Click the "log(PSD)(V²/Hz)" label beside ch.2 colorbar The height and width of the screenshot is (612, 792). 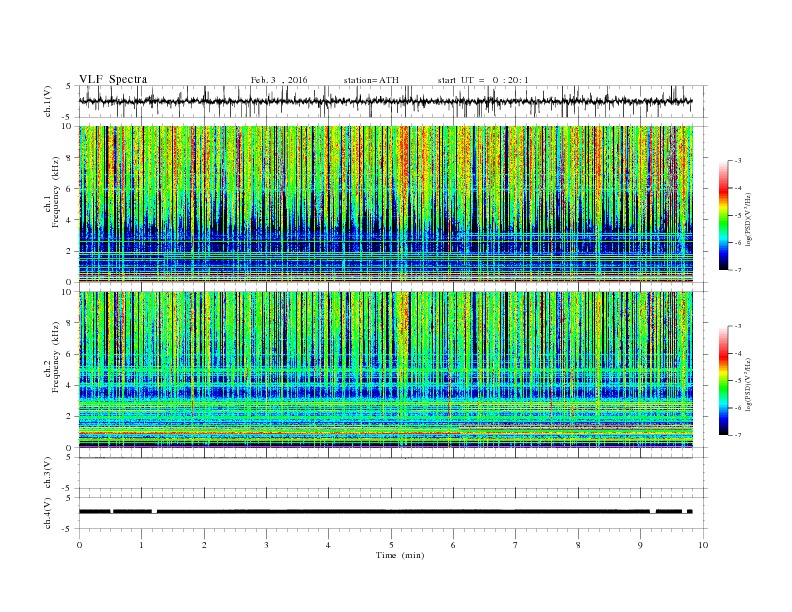(x=749, y=384)
